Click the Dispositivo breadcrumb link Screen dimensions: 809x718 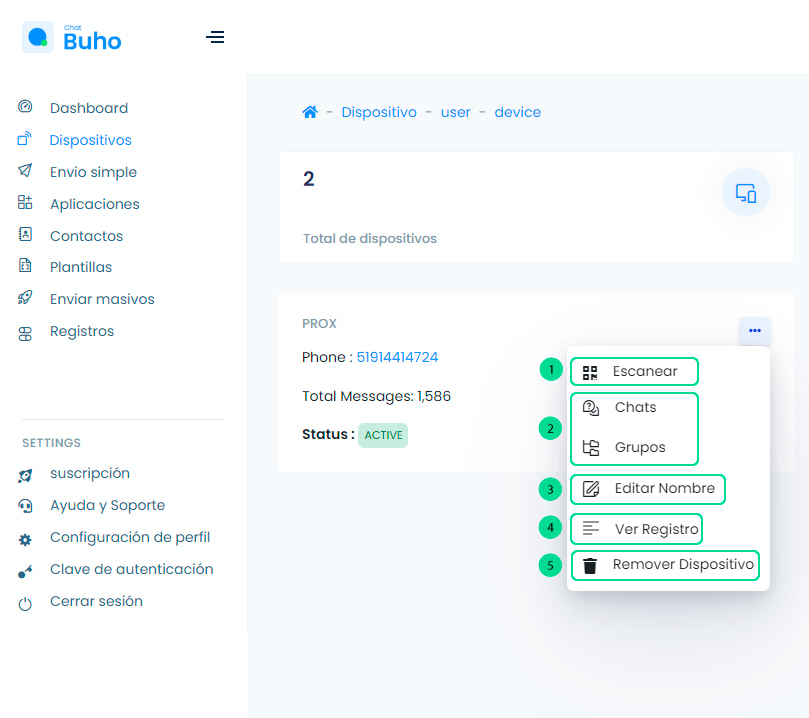click(379, 112)
